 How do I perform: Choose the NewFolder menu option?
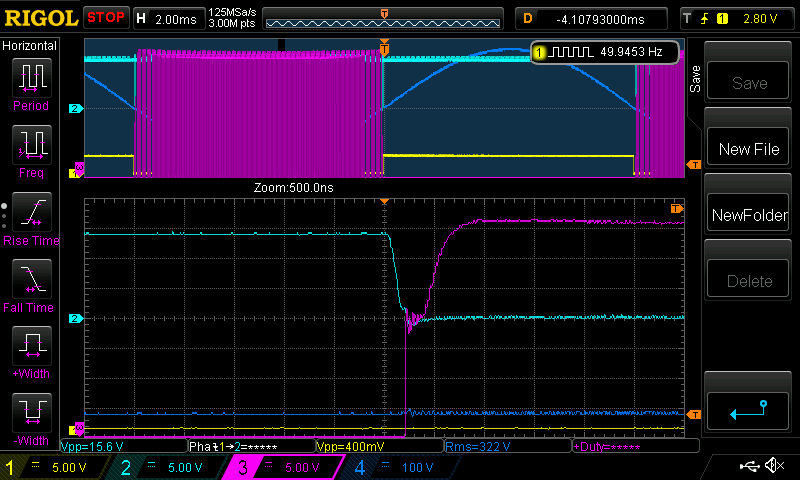749,215
